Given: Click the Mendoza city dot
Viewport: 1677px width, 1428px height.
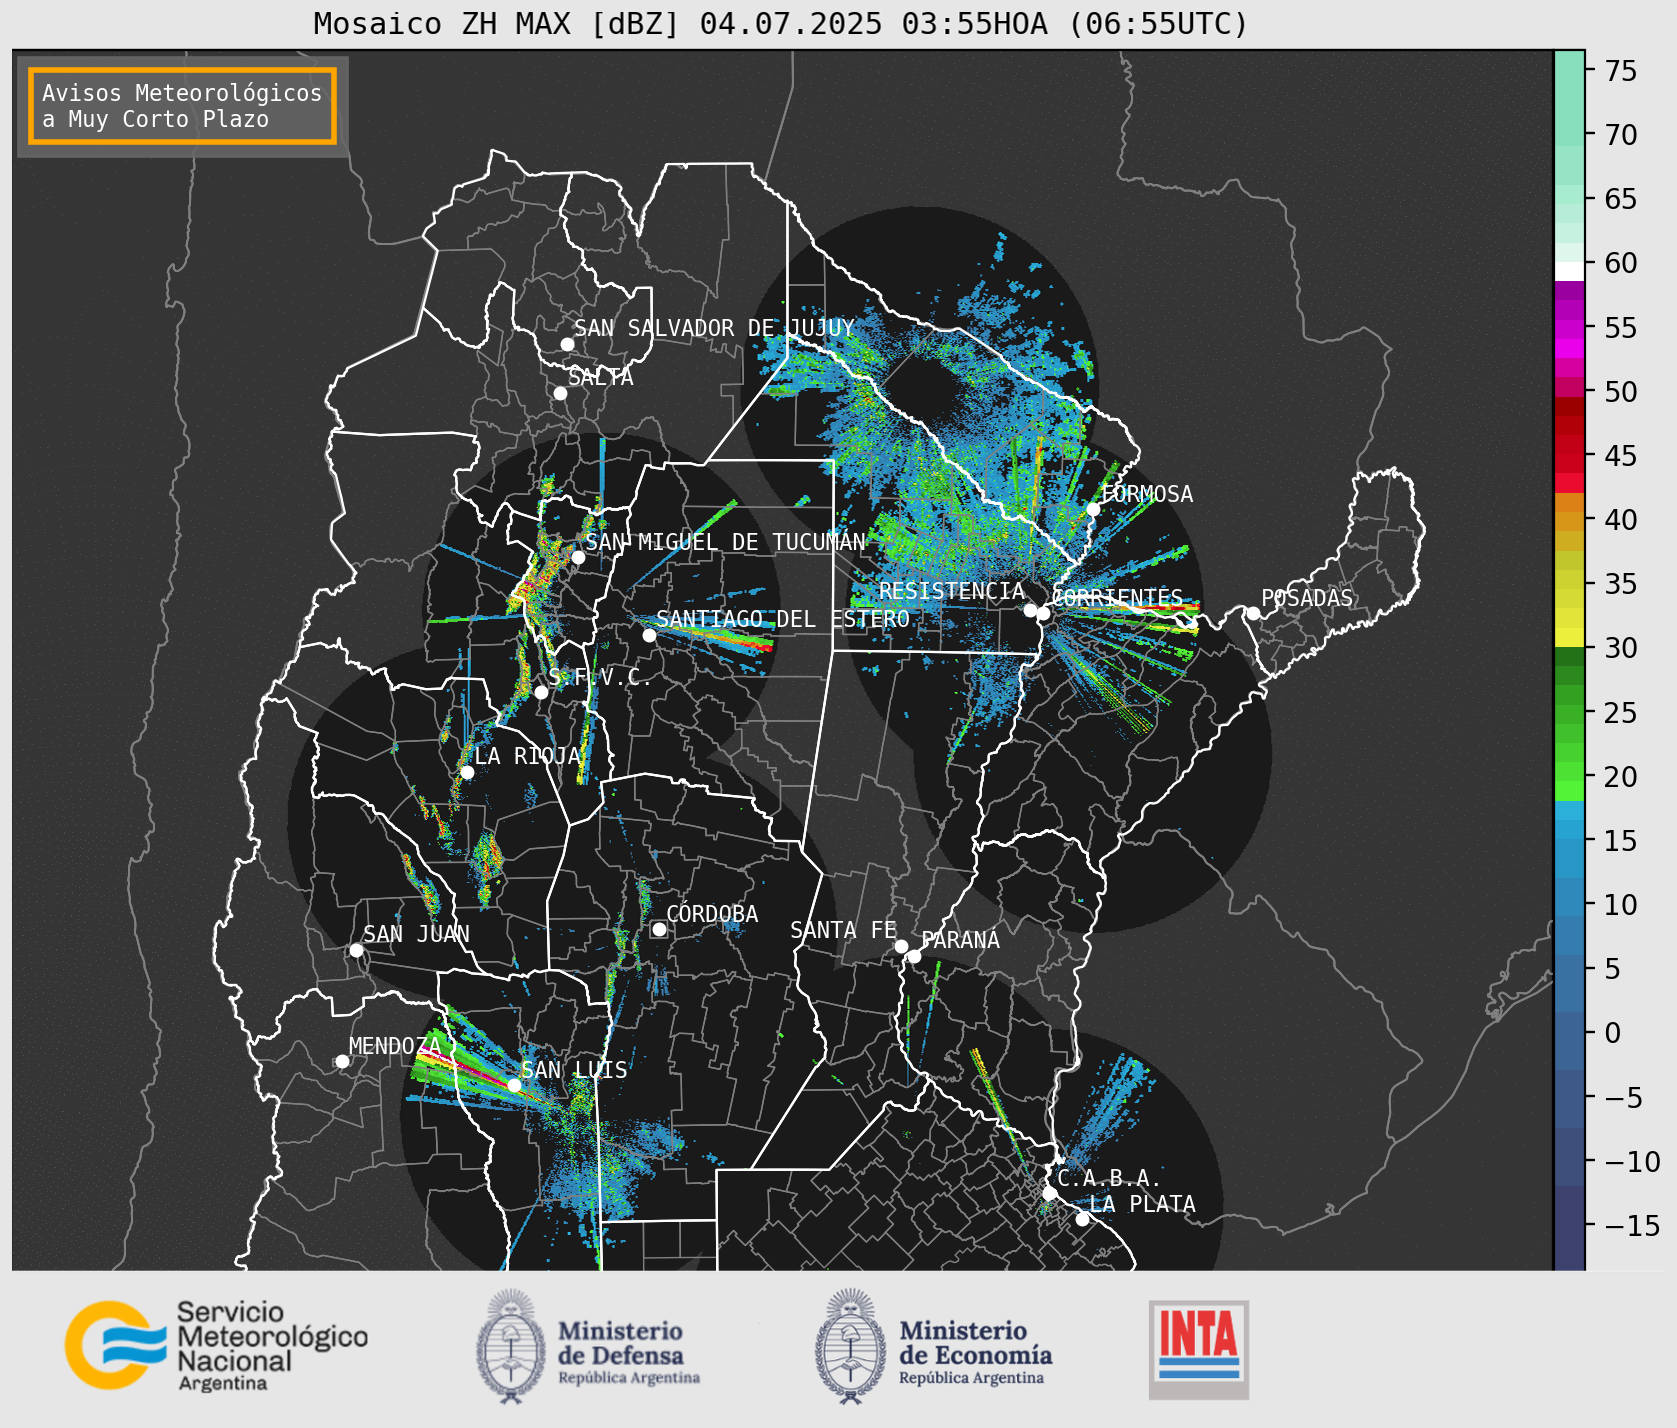Looking at the screenshot, I should pos(342,1061).
